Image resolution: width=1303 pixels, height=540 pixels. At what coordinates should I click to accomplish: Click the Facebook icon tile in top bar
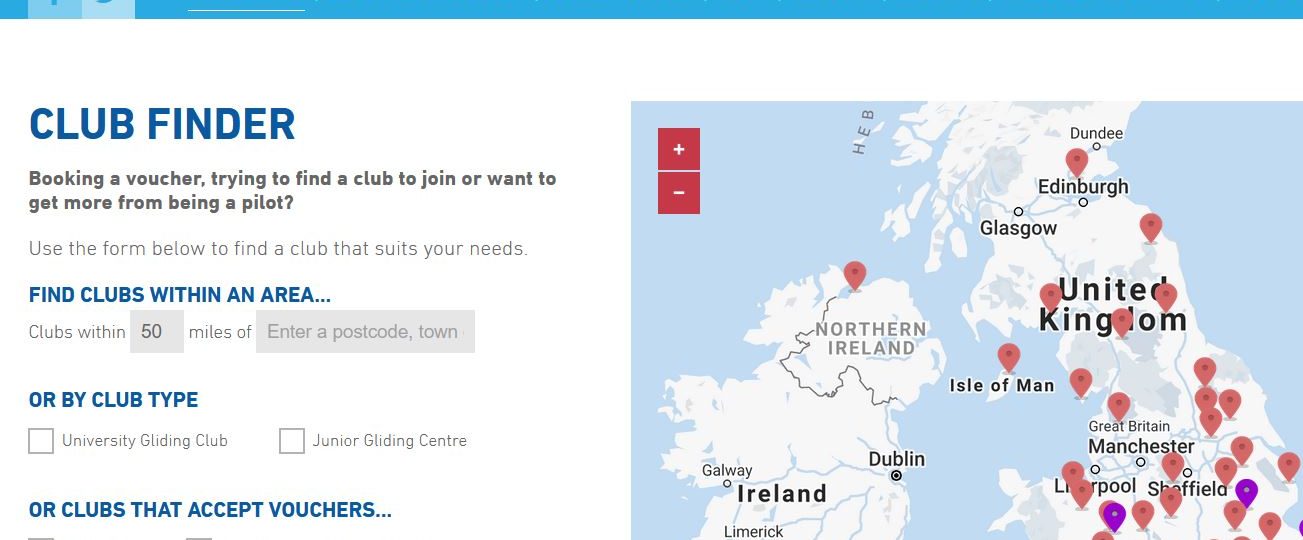tap(54, 9)
